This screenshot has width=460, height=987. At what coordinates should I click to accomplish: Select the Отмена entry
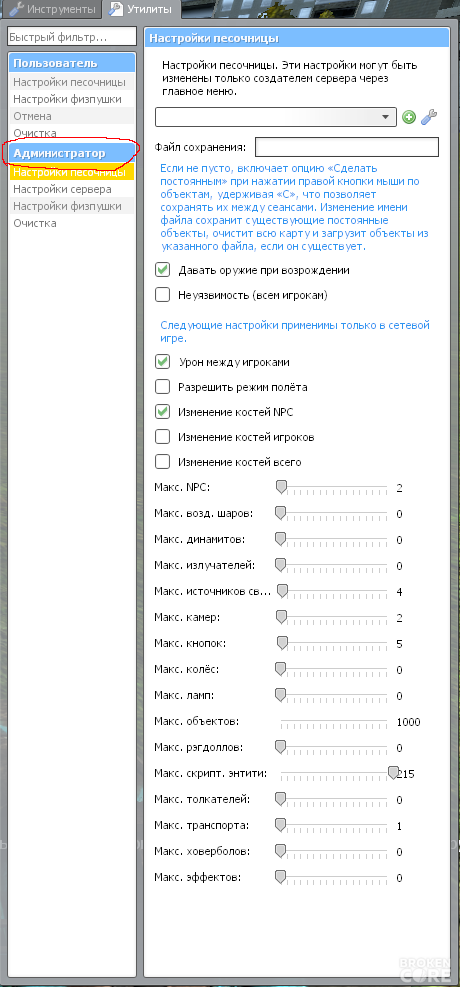(72, 116)
